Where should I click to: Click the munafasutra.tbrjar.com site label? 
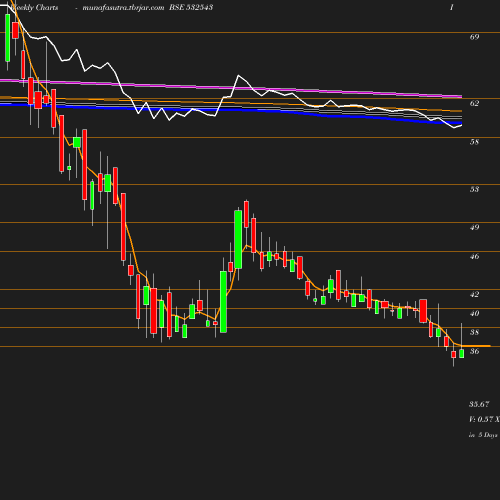[123, 7]
